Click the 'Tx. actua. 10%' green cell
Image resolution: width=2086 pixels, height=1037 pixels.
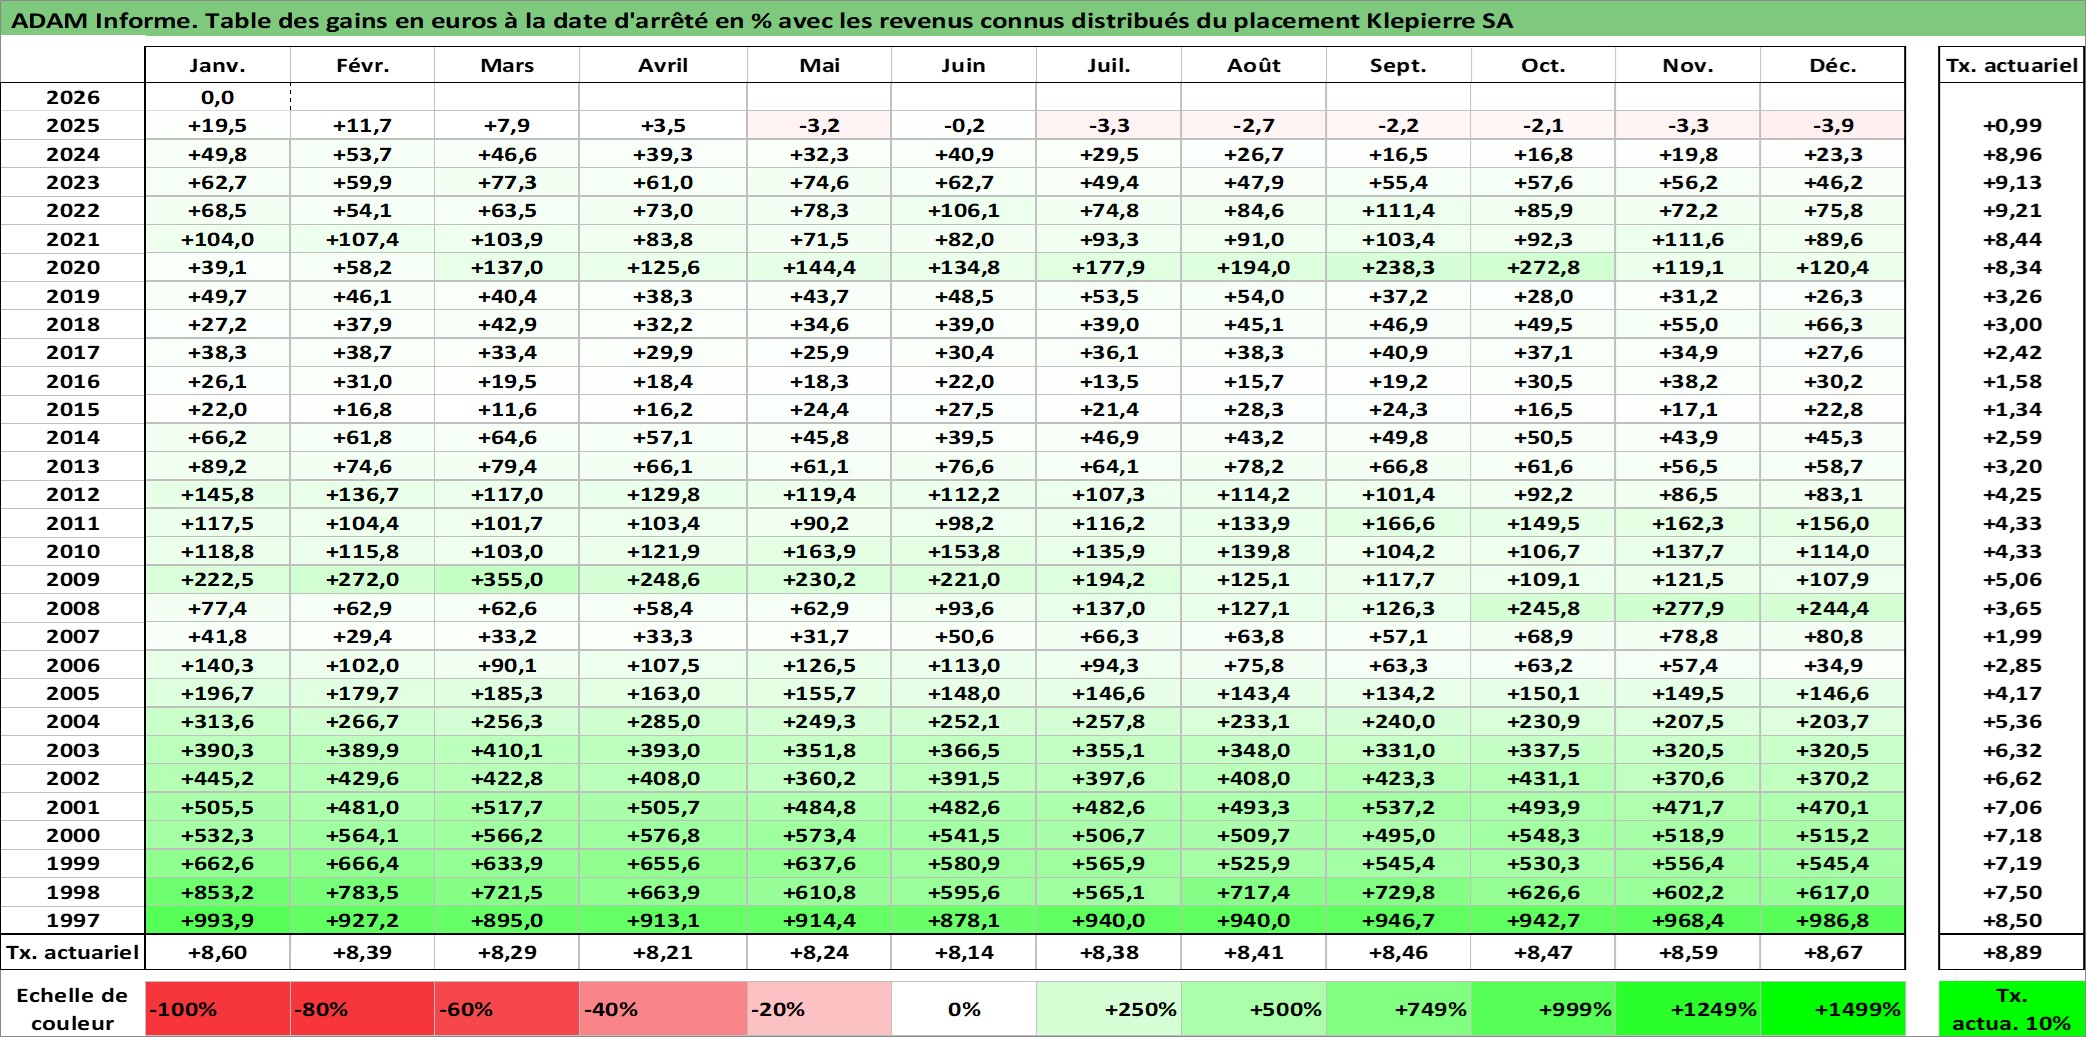pyautogui.click(x=2011, y=1008)
